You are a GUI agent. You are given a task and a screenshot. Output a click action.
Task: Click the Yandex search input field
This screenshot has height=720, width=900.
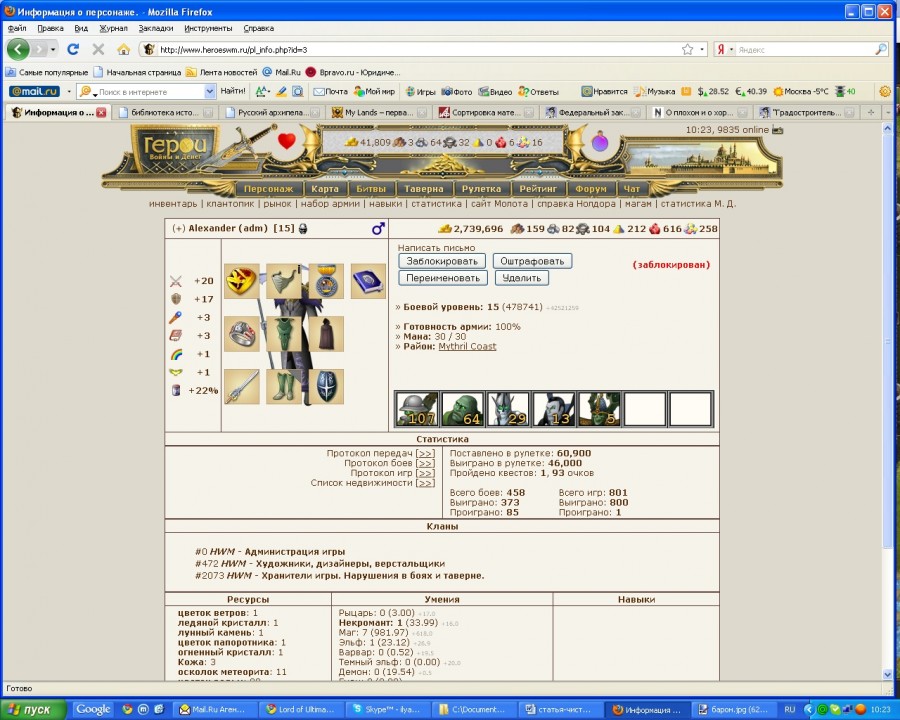[805, 50]
